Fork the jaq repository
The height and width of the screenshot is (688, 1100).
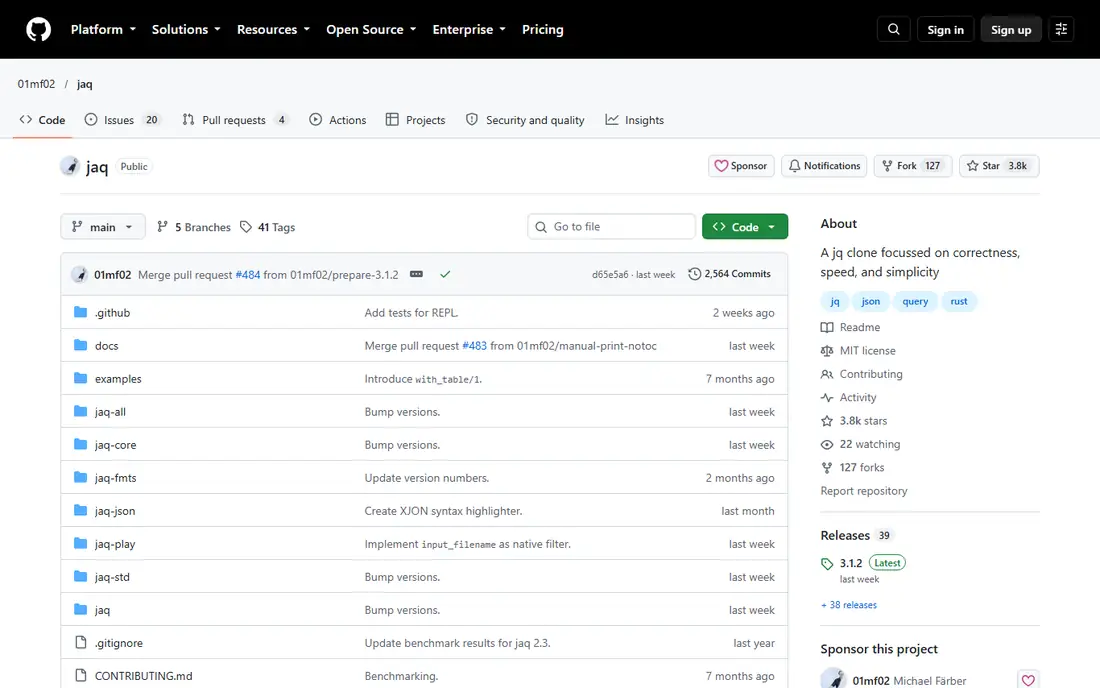click(x=913, y=166)
